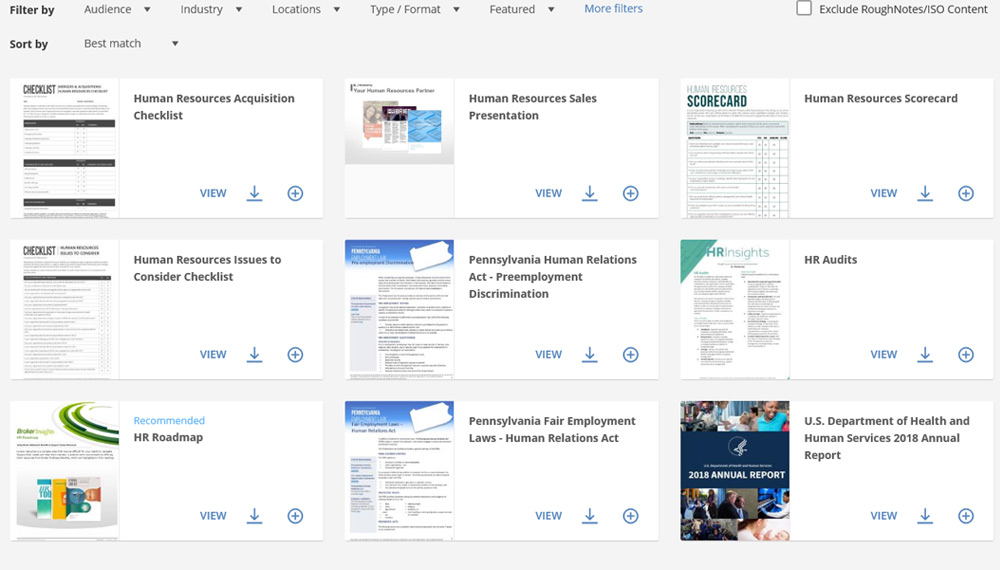
Task: Download Pennsylvania Fair Employment Laws document
Action: point(590,516)
